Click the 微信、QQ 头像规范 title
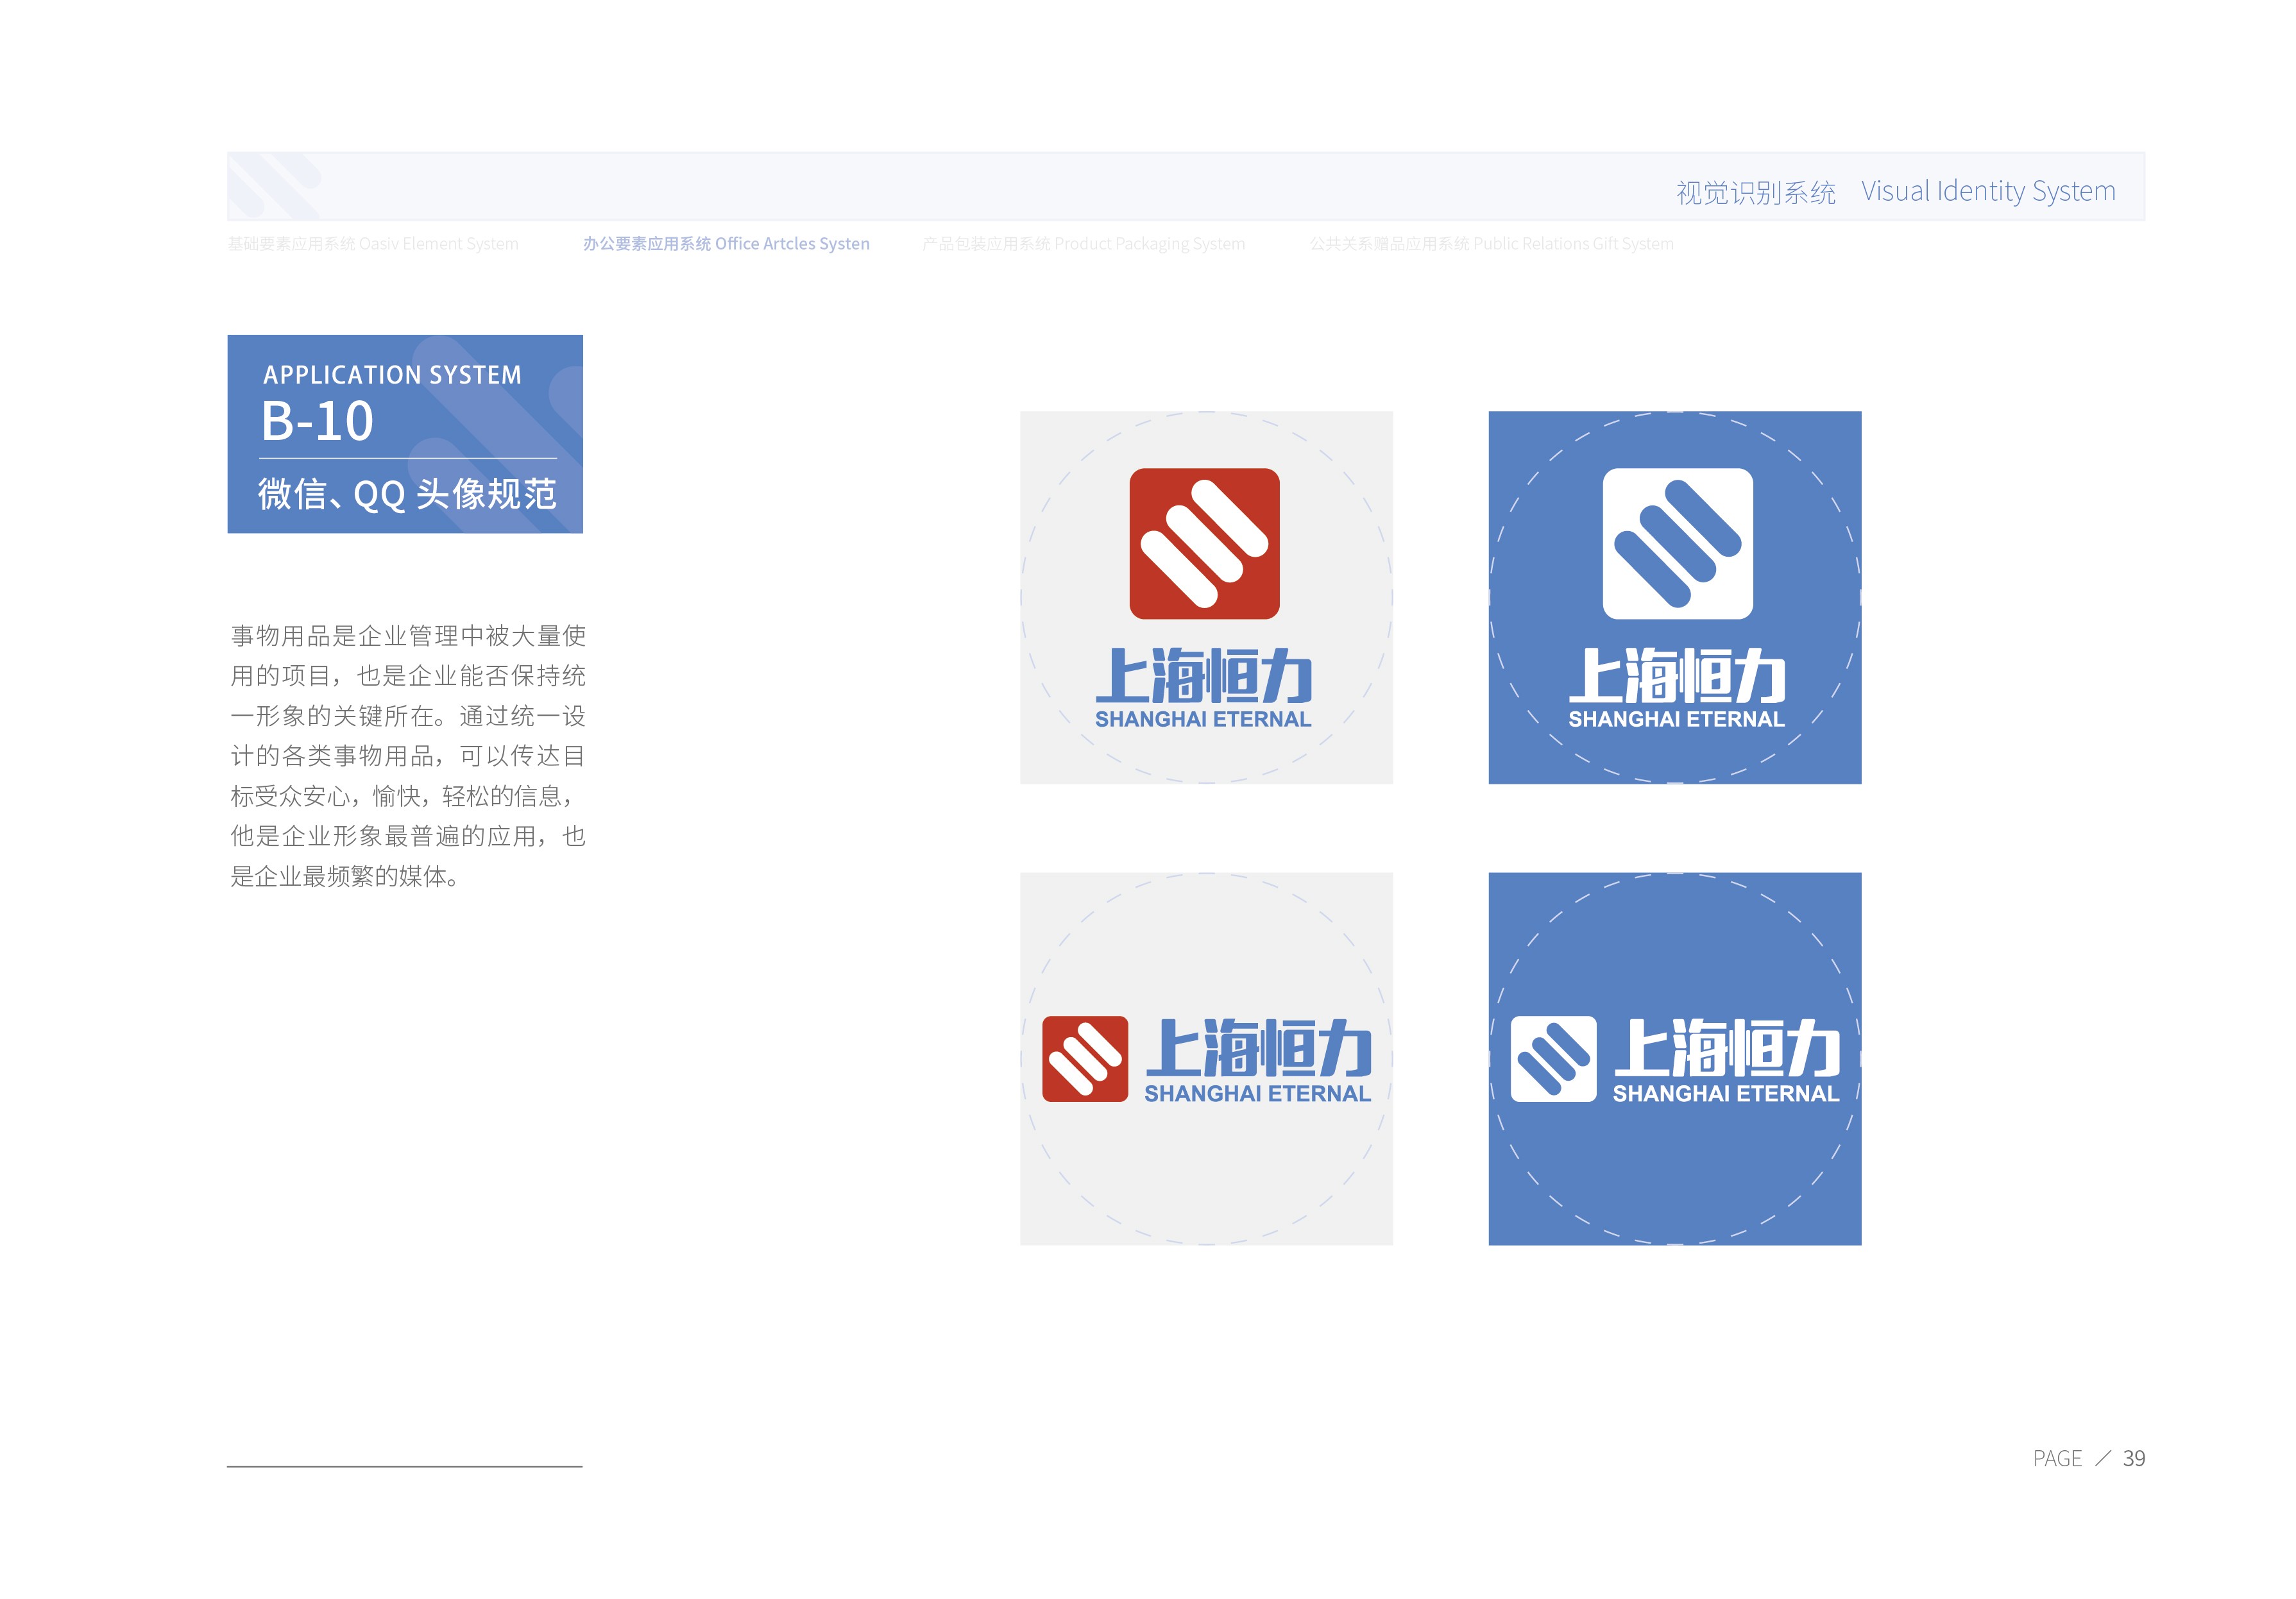Screen dimensions: 2296x1599 click(x=407, y=494)
